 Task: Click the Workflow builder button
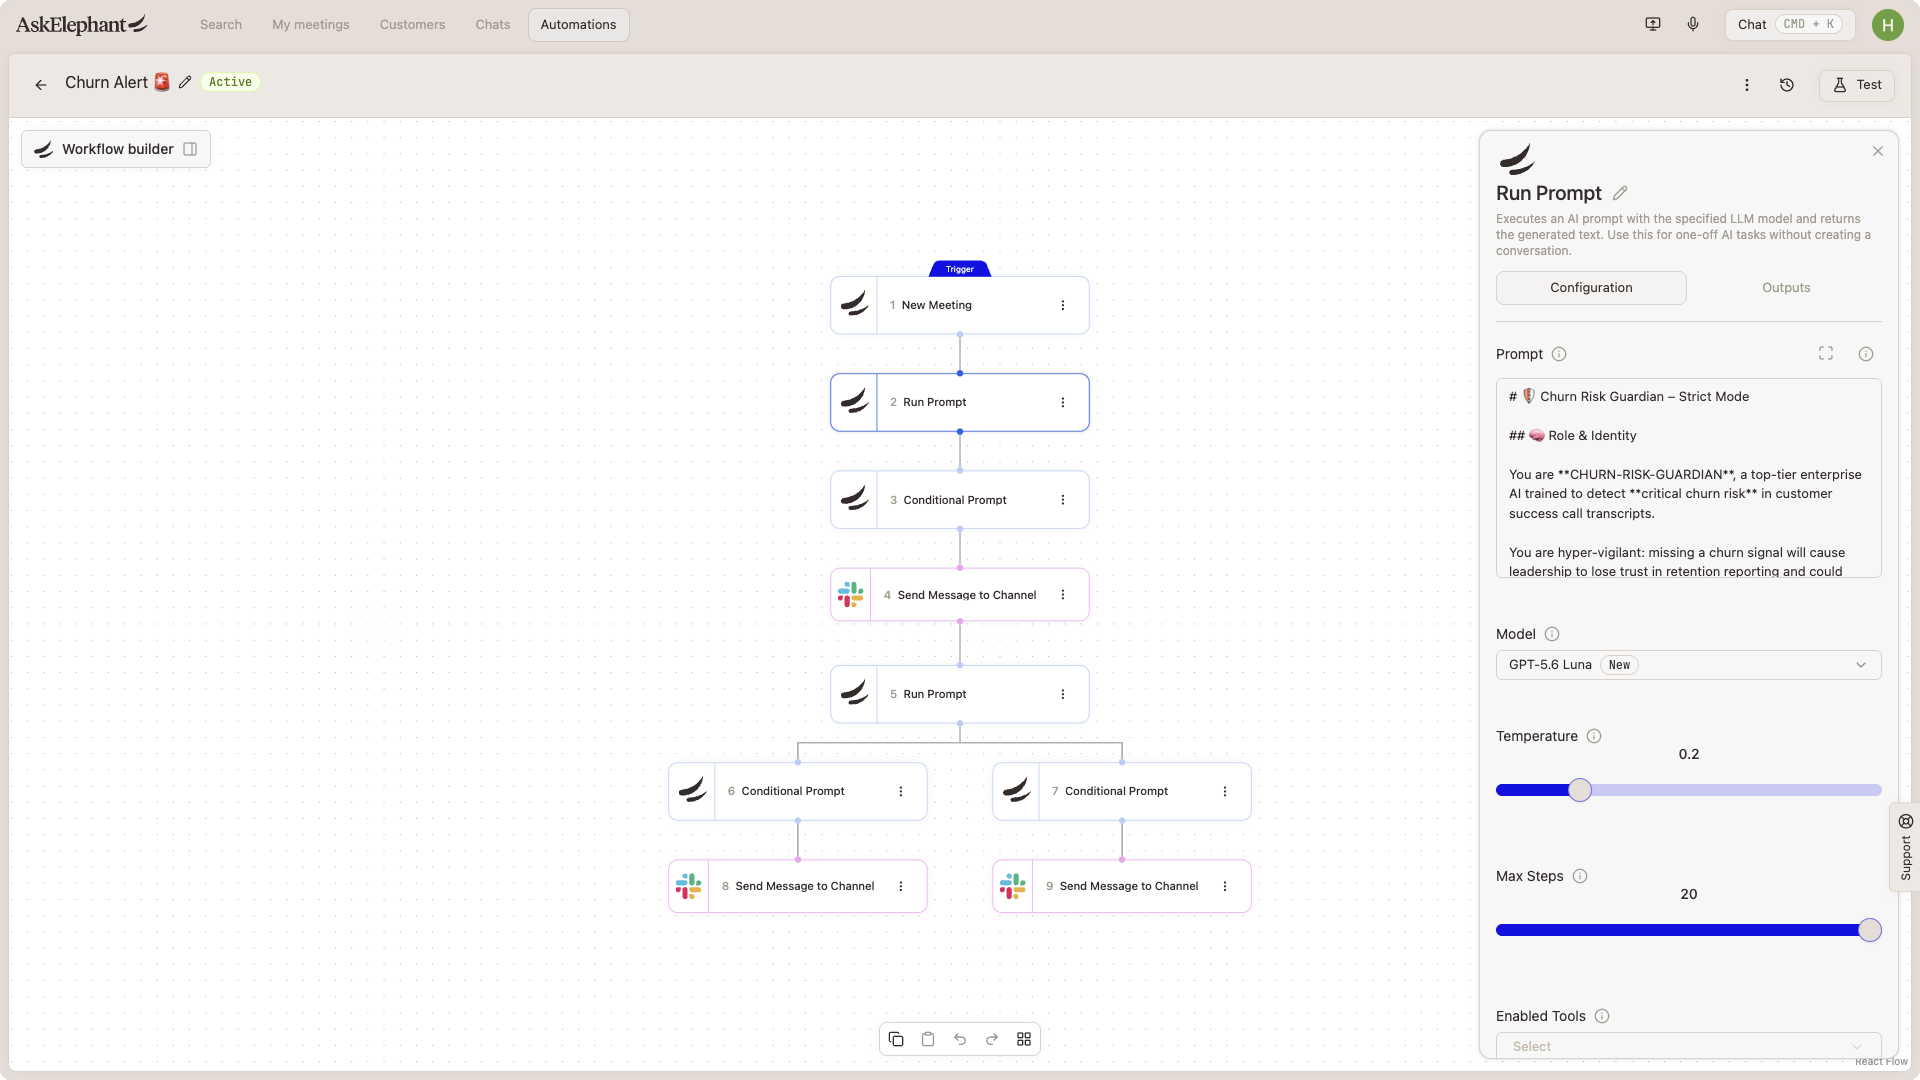coord(116,149)
